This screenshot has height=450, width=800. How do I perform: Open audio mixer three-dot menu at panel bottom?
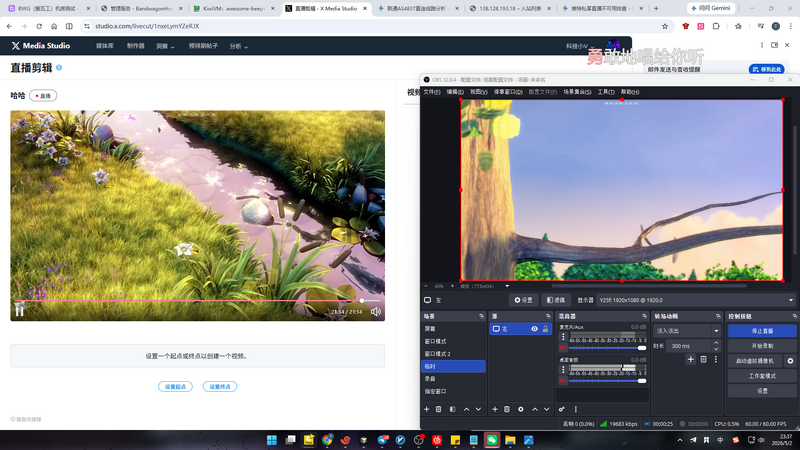[x=576, y=409]
